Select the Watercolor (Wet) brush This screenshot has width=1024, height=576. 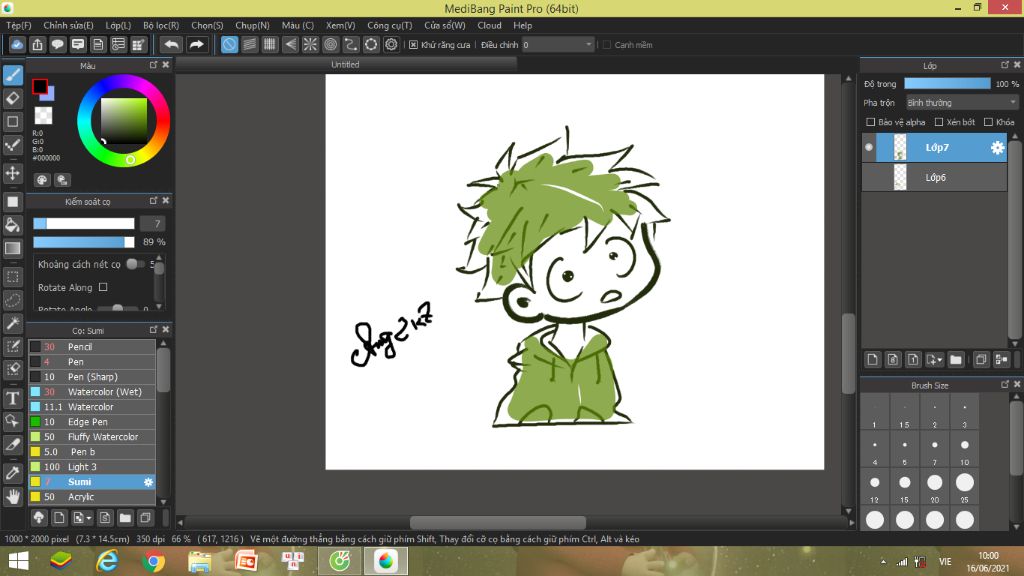[92, 392]
